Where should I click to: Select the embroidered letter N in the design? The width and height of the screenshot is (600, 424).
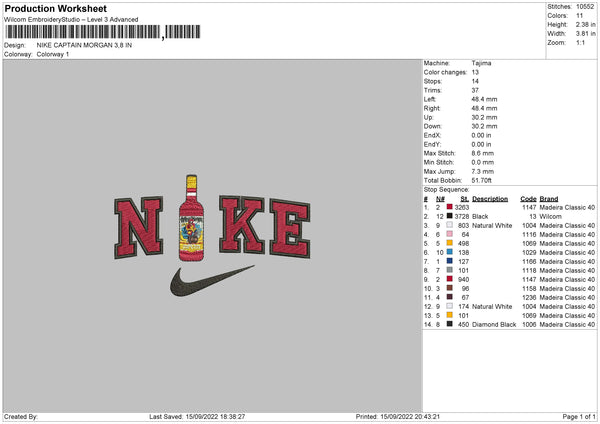tap(139, 227)
